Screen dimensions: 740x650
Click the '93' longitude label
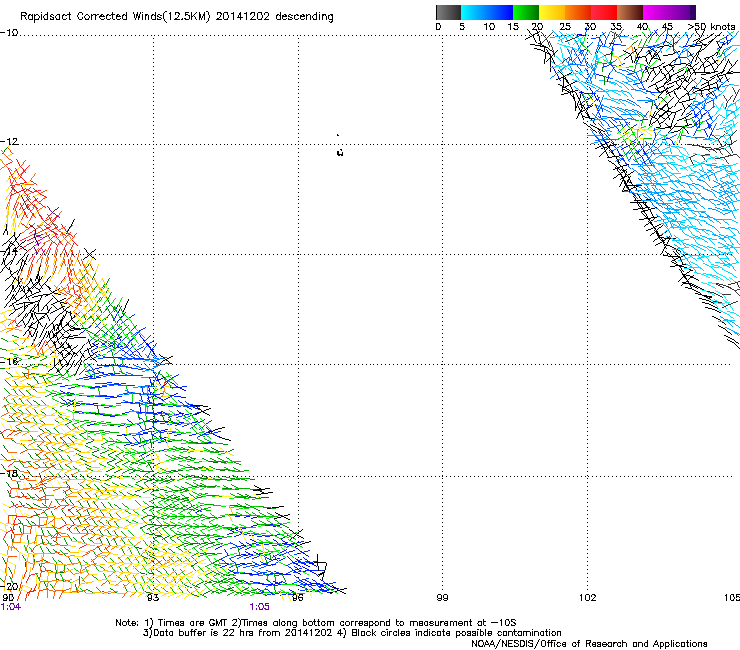[153, 598]
